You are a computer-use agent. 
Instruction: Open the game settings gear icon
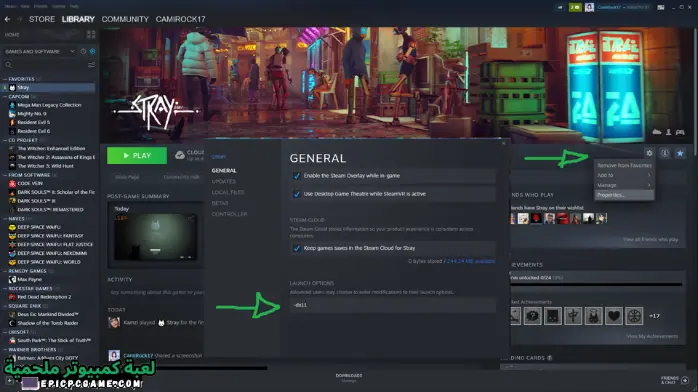pyautogui.click(x=649, y=153)
